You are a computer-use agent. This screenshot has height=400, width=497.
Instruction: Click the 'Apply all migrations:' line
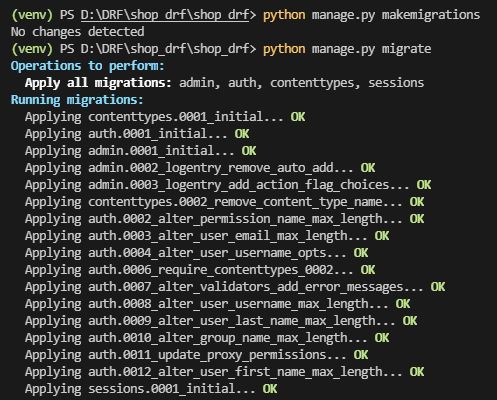coord(224,83)
